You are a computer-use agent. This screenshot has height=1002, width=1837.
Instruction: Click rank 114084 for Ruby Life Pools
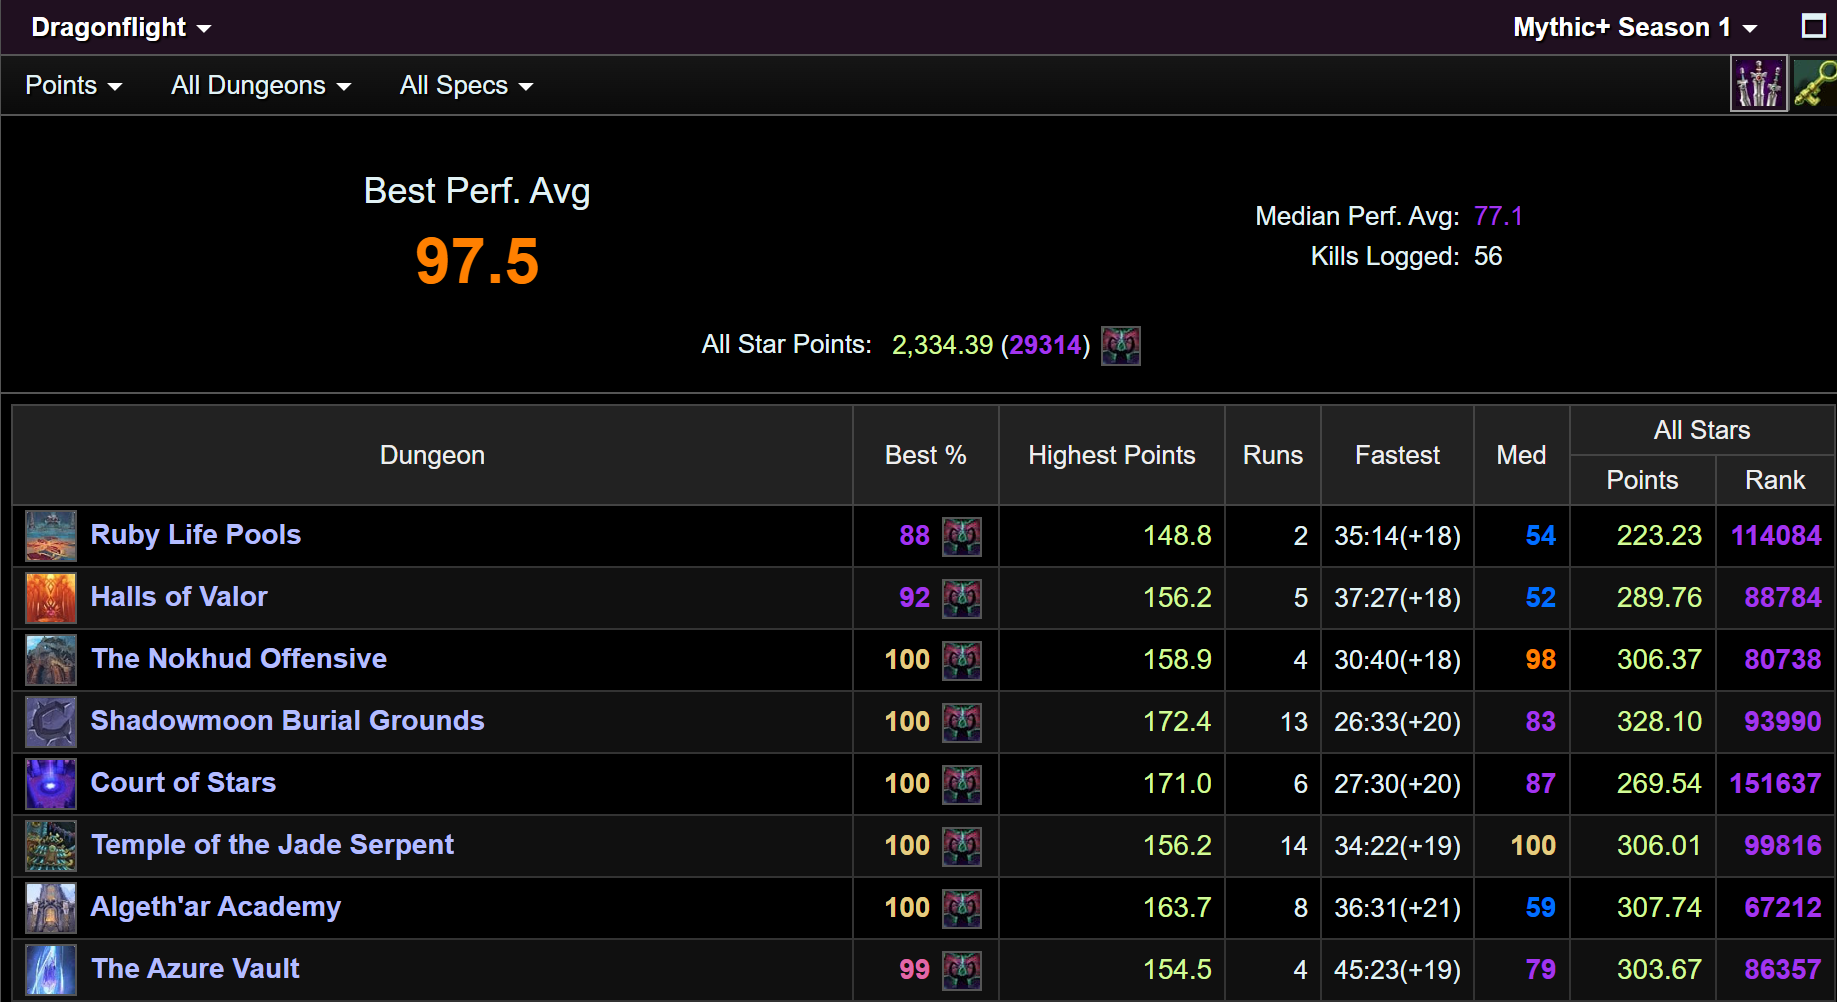click(x=1776, y=536)
